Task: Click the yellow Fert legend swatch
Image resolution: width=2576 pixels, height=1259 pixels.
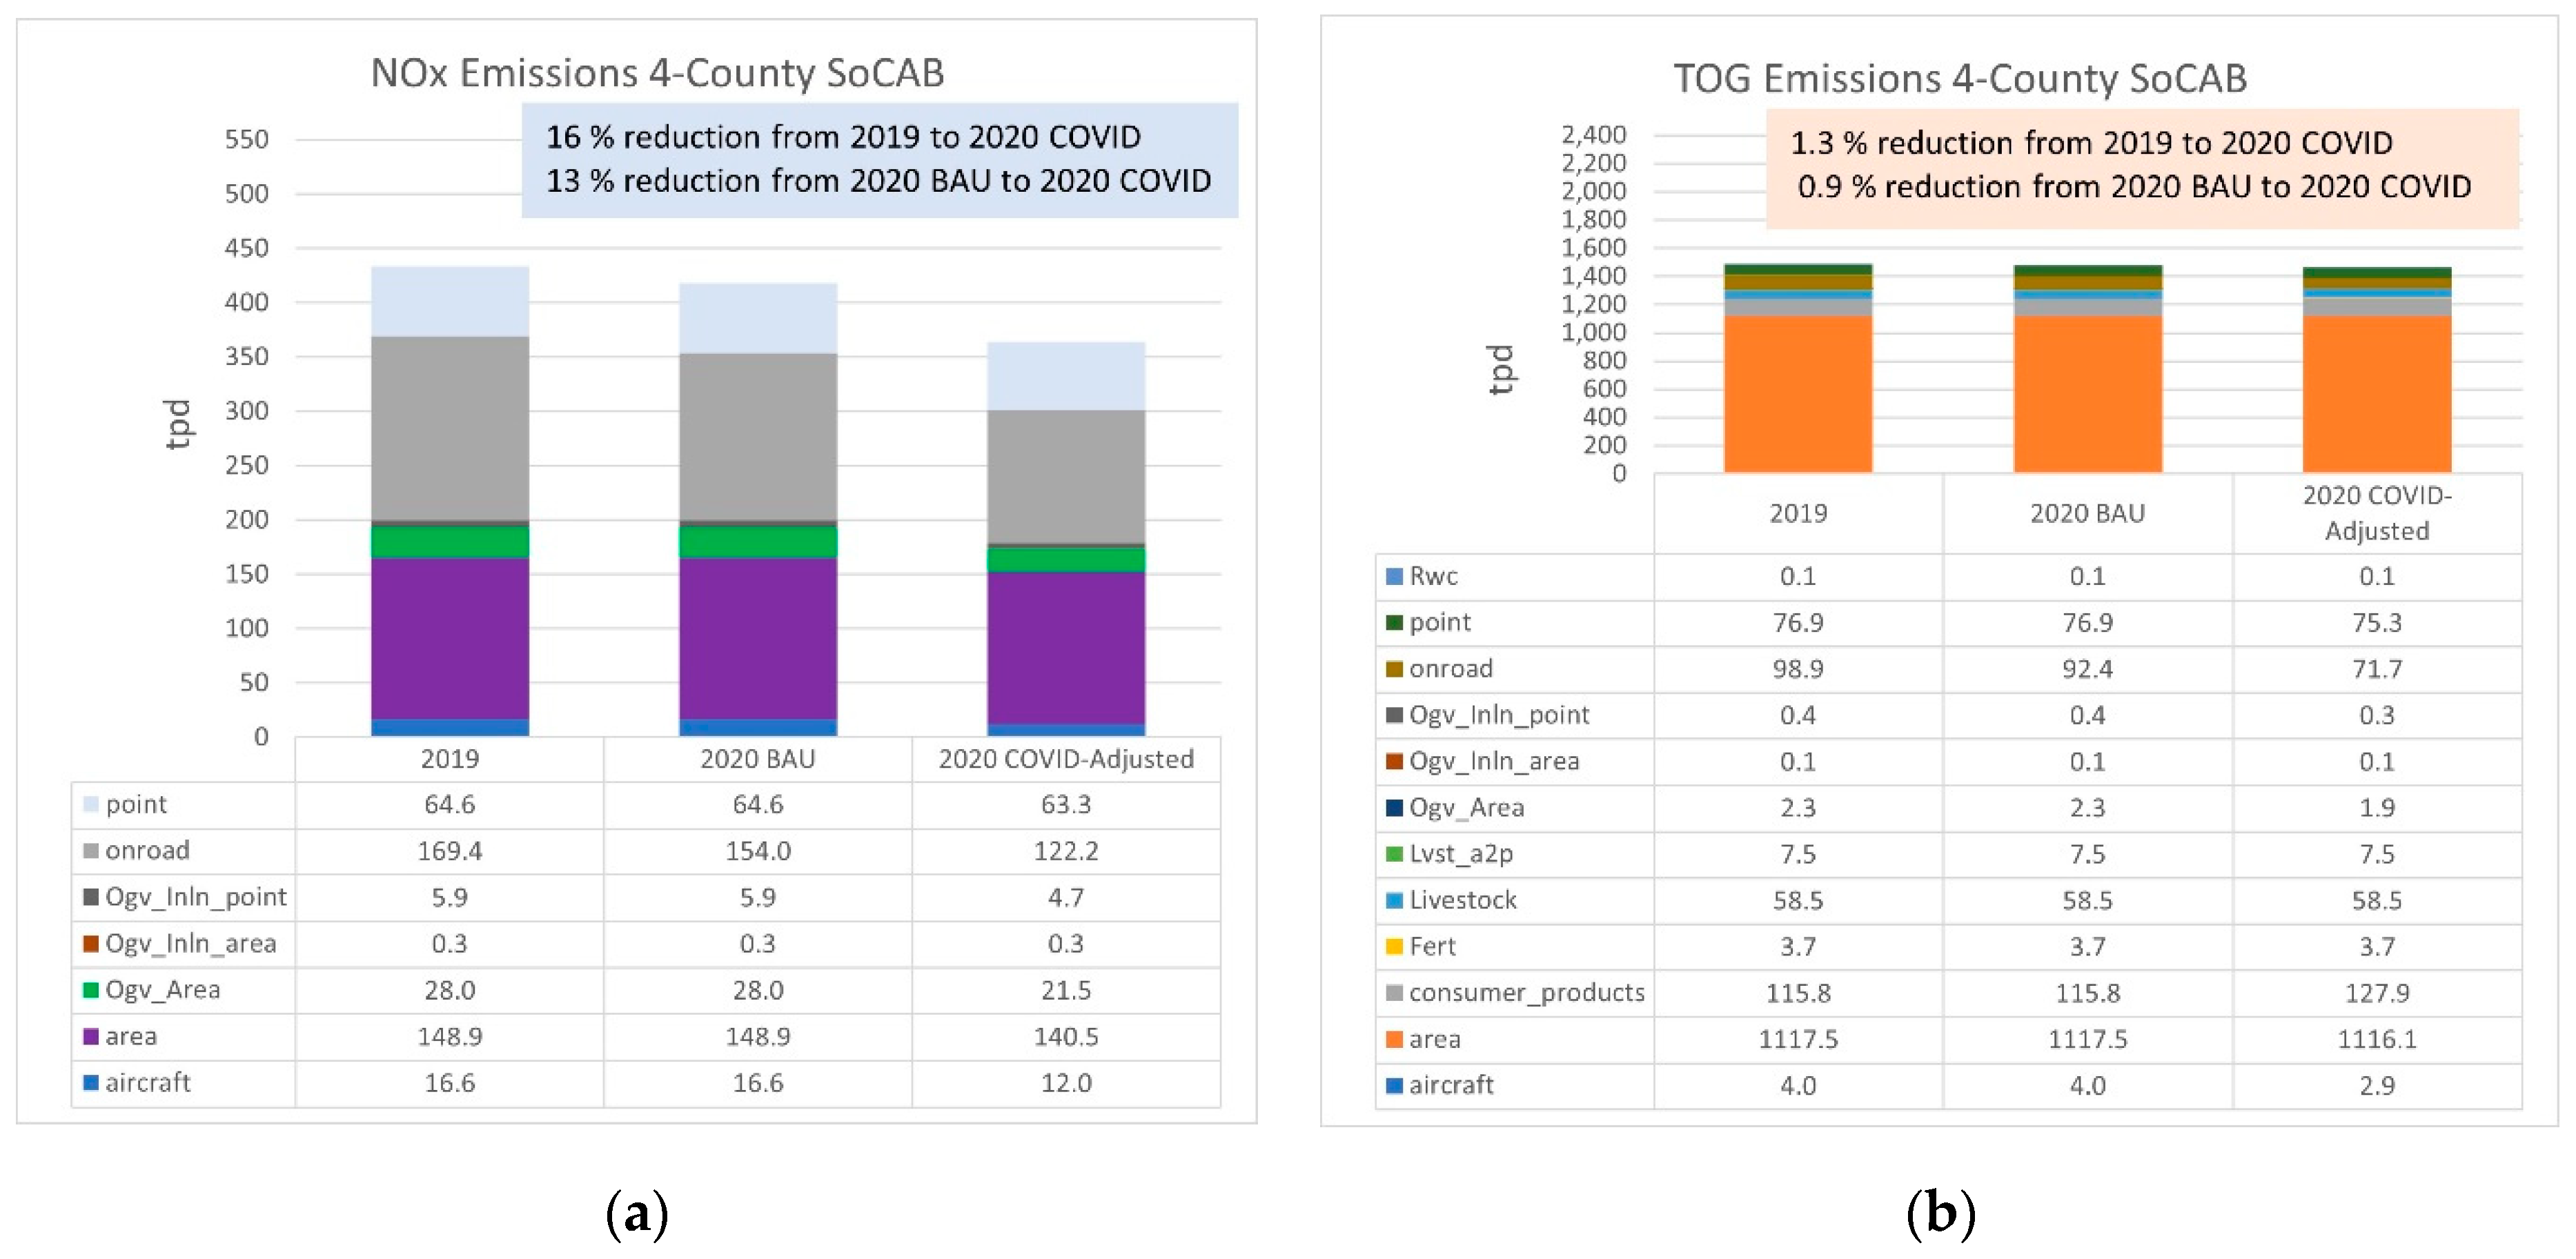Action: click(x=1394, y=946)
